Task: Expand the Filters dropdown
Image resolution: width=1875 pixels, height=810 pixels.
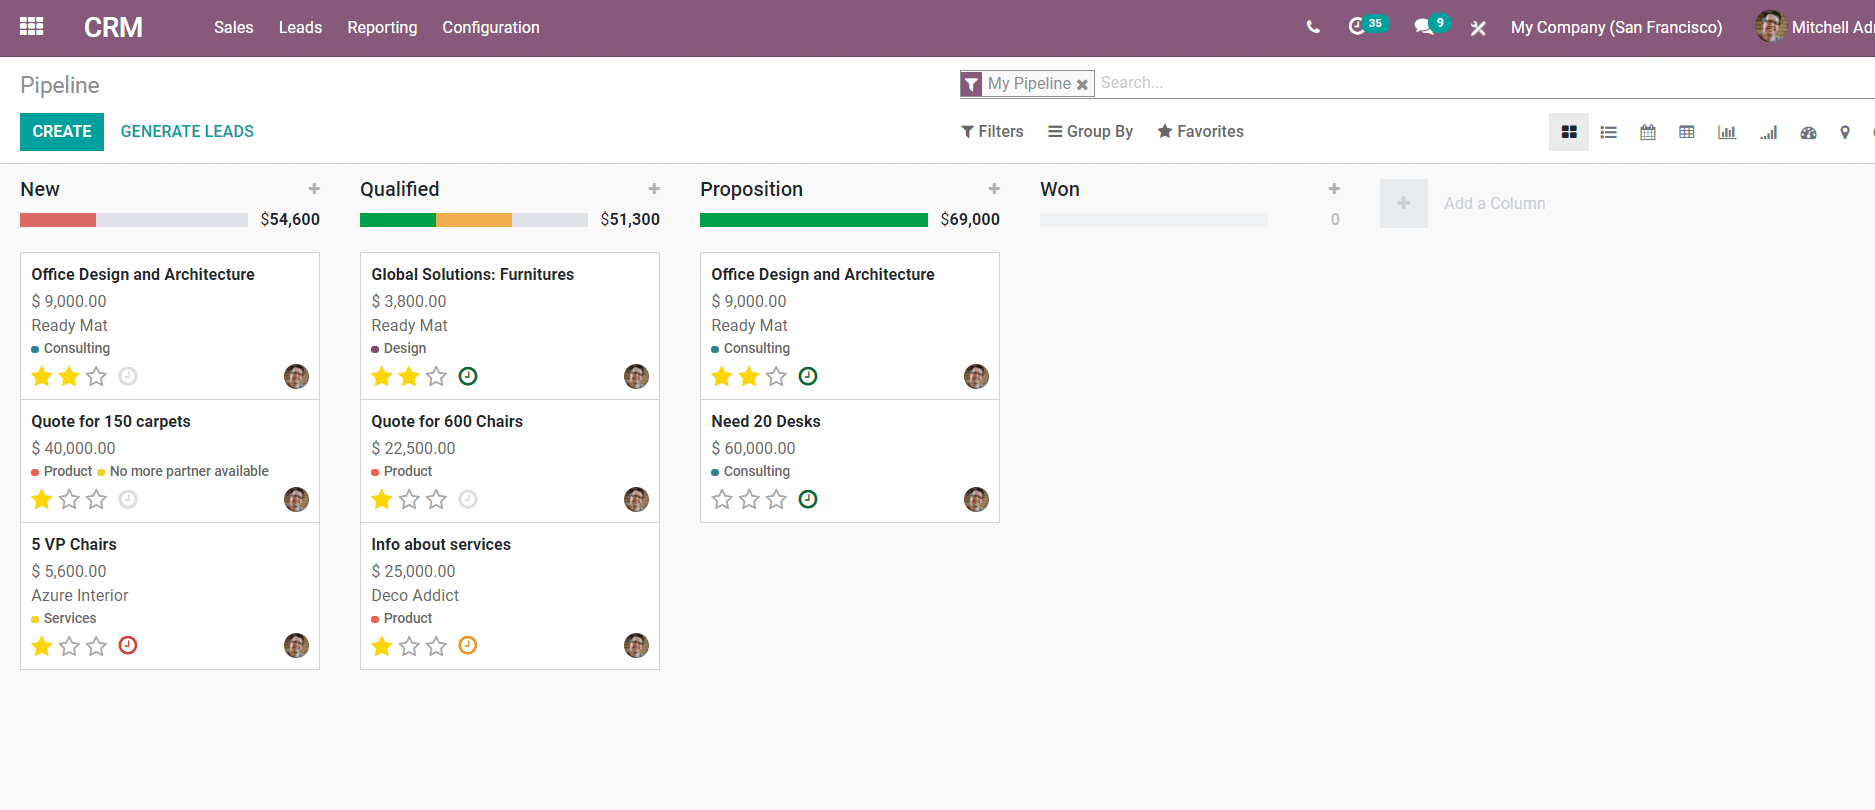Action: (x=992, y=131)
